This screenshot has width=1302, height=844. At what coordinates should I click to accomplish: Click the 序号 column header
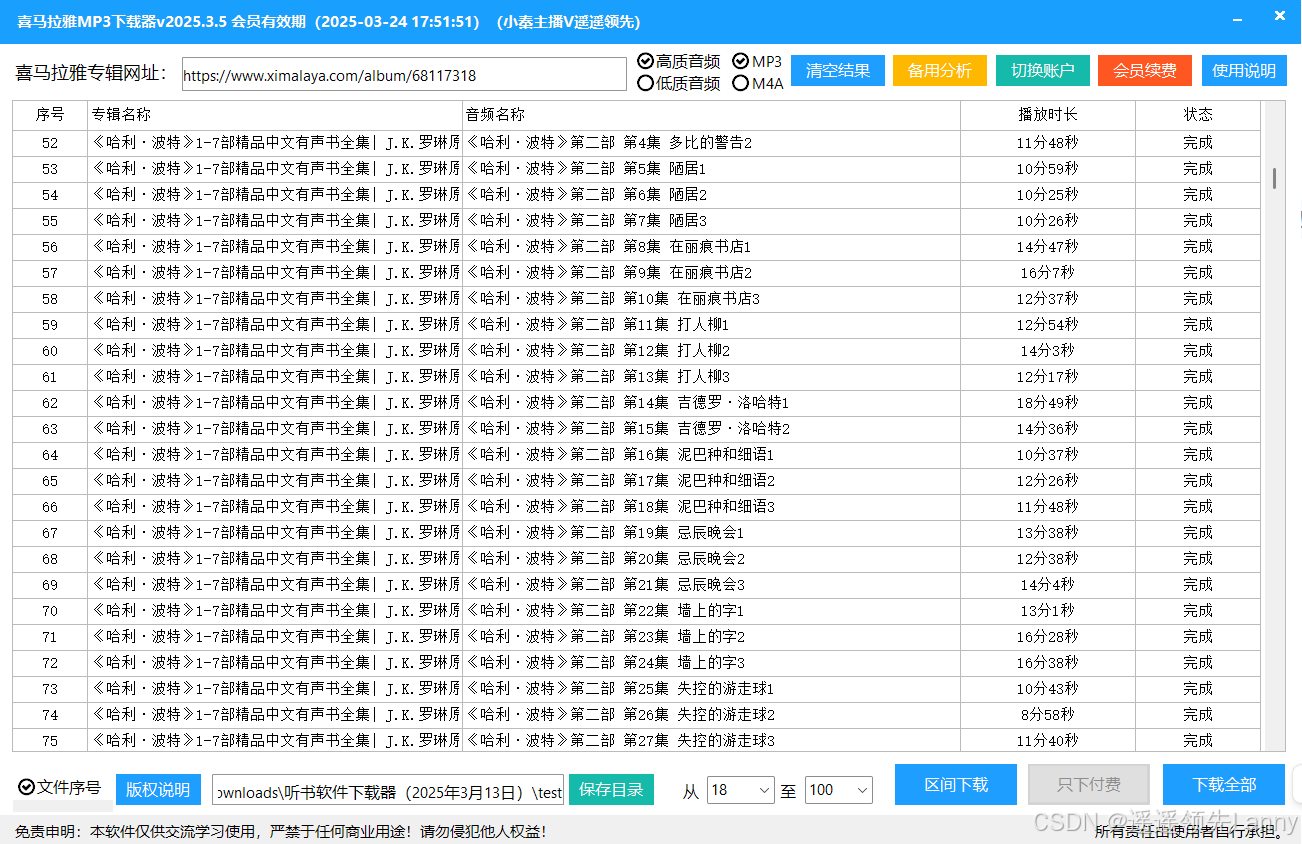click(50, 115)
